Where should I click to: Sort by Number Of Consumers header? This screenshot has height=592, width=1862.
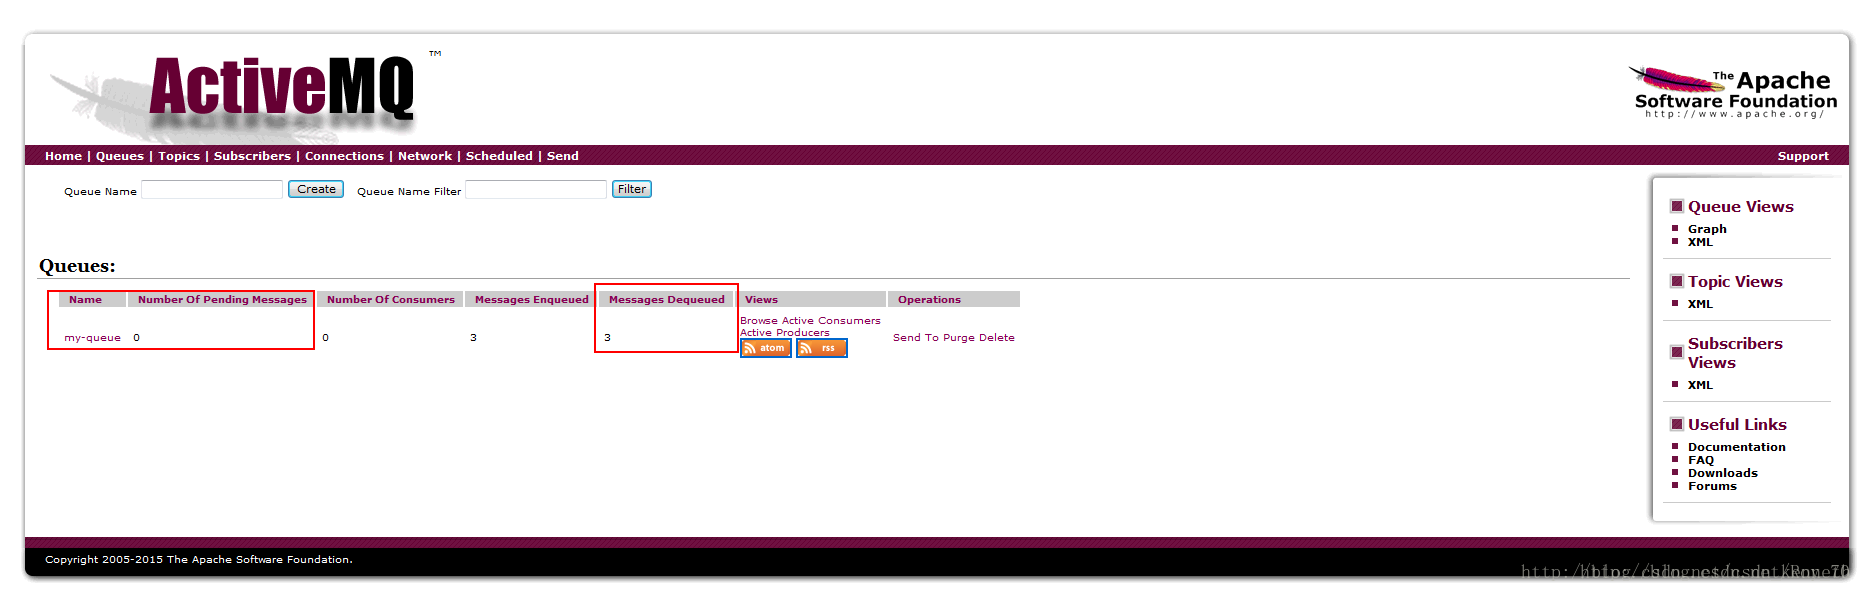(x=391, y=300)
